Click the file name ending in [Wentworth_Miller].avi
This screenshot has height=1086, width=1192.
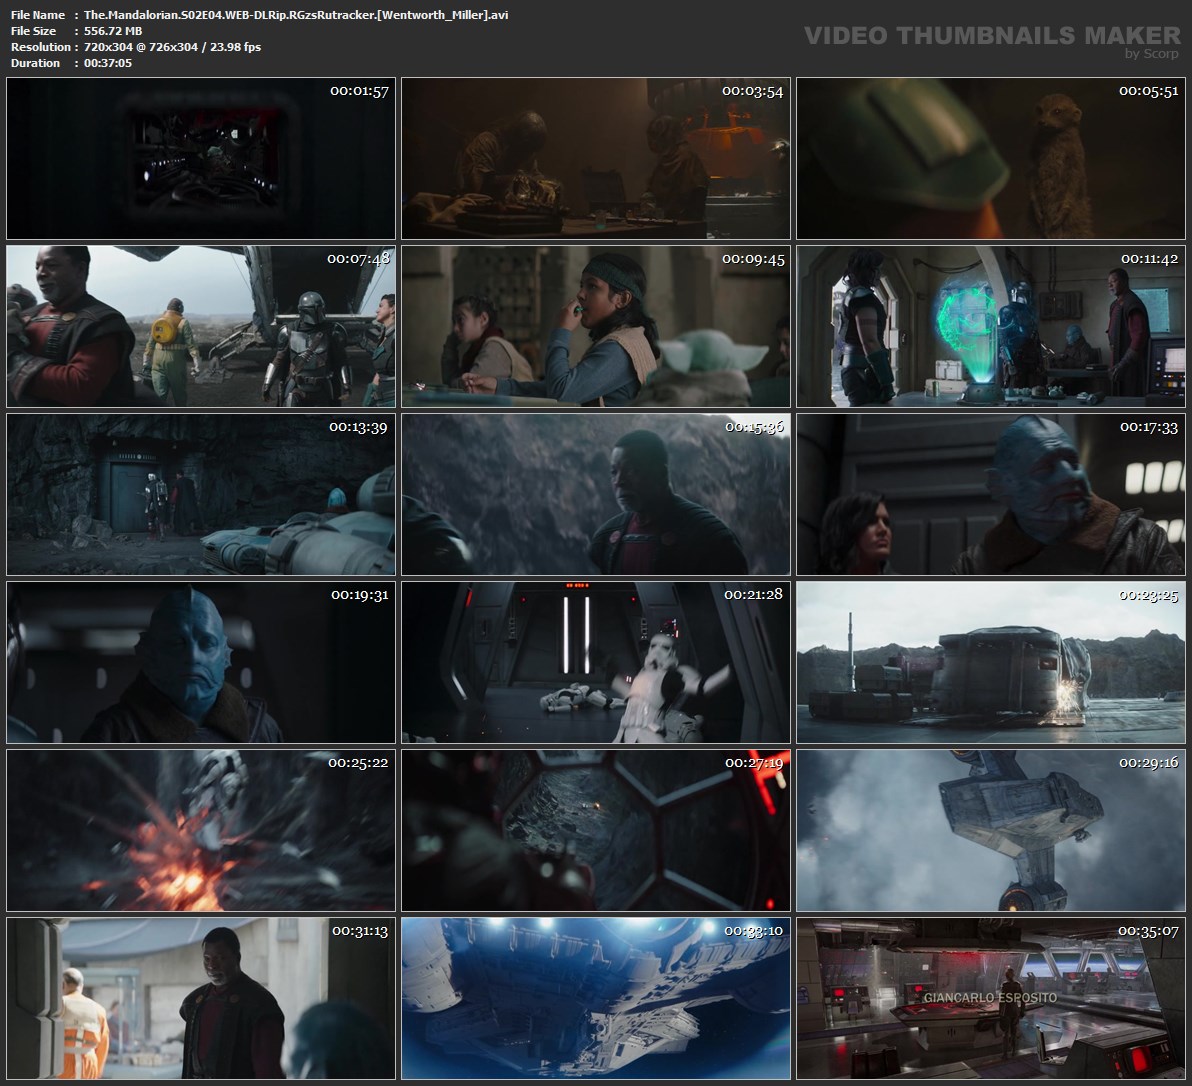point(296,15)
